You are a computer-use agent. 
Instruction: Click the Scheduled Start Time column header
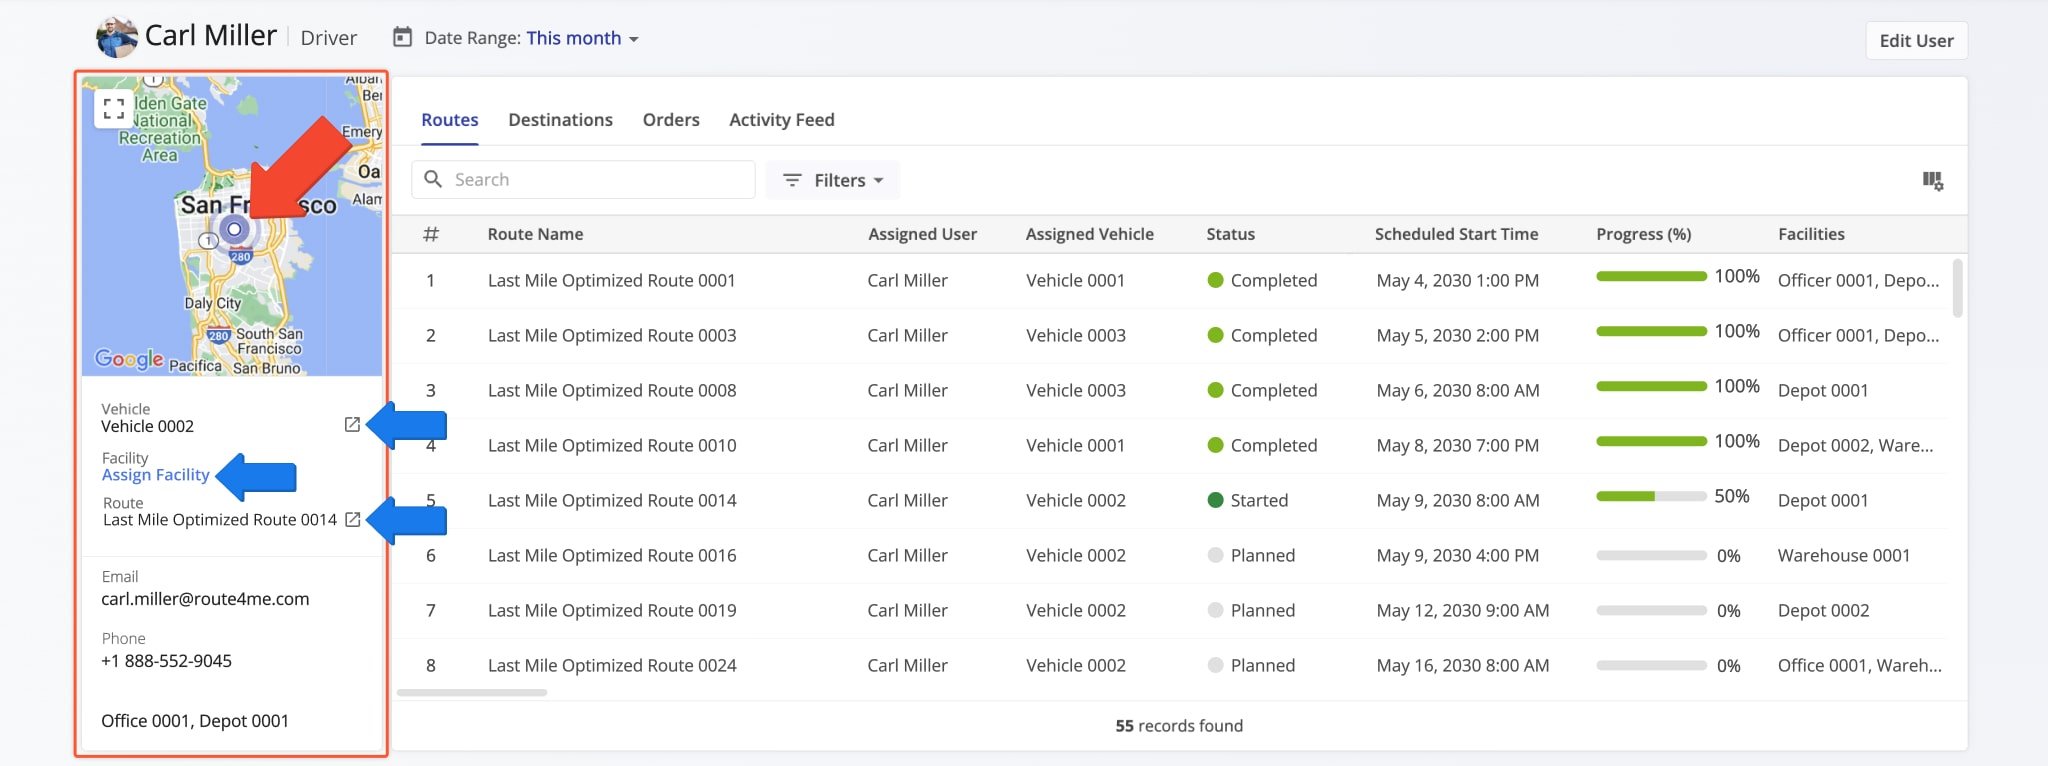[x=1456, y=234]
